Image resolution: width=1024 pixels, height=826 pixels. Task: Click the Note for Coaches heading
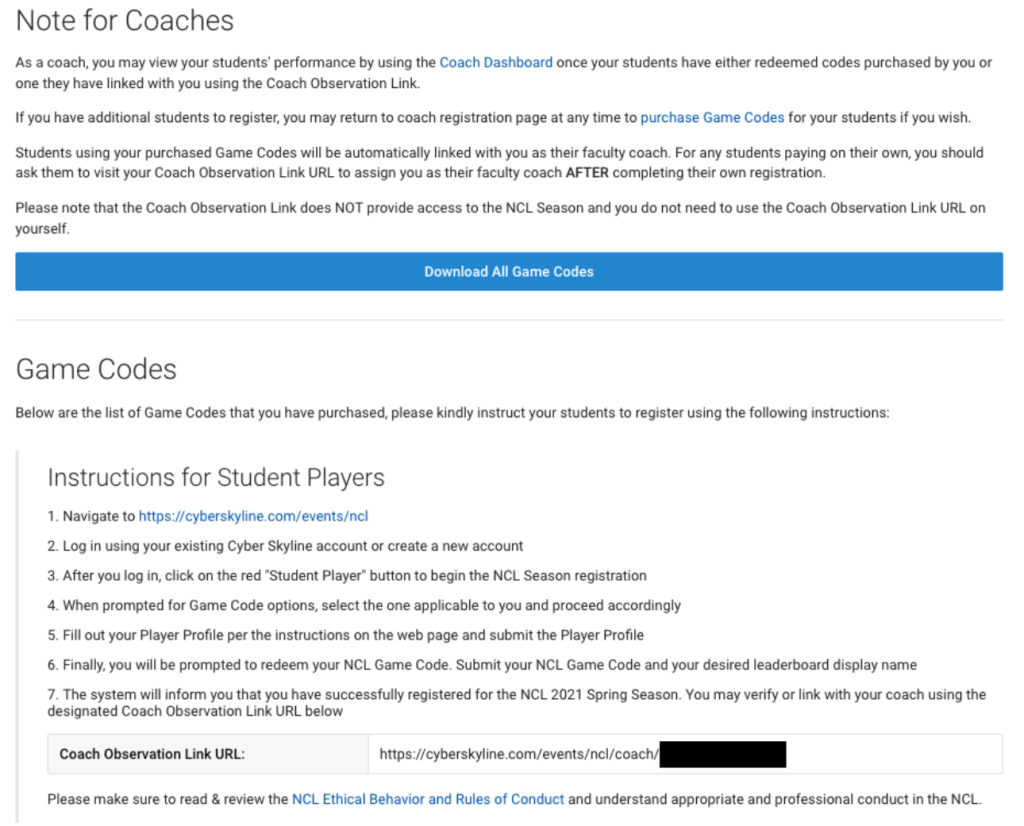point(125,20)
